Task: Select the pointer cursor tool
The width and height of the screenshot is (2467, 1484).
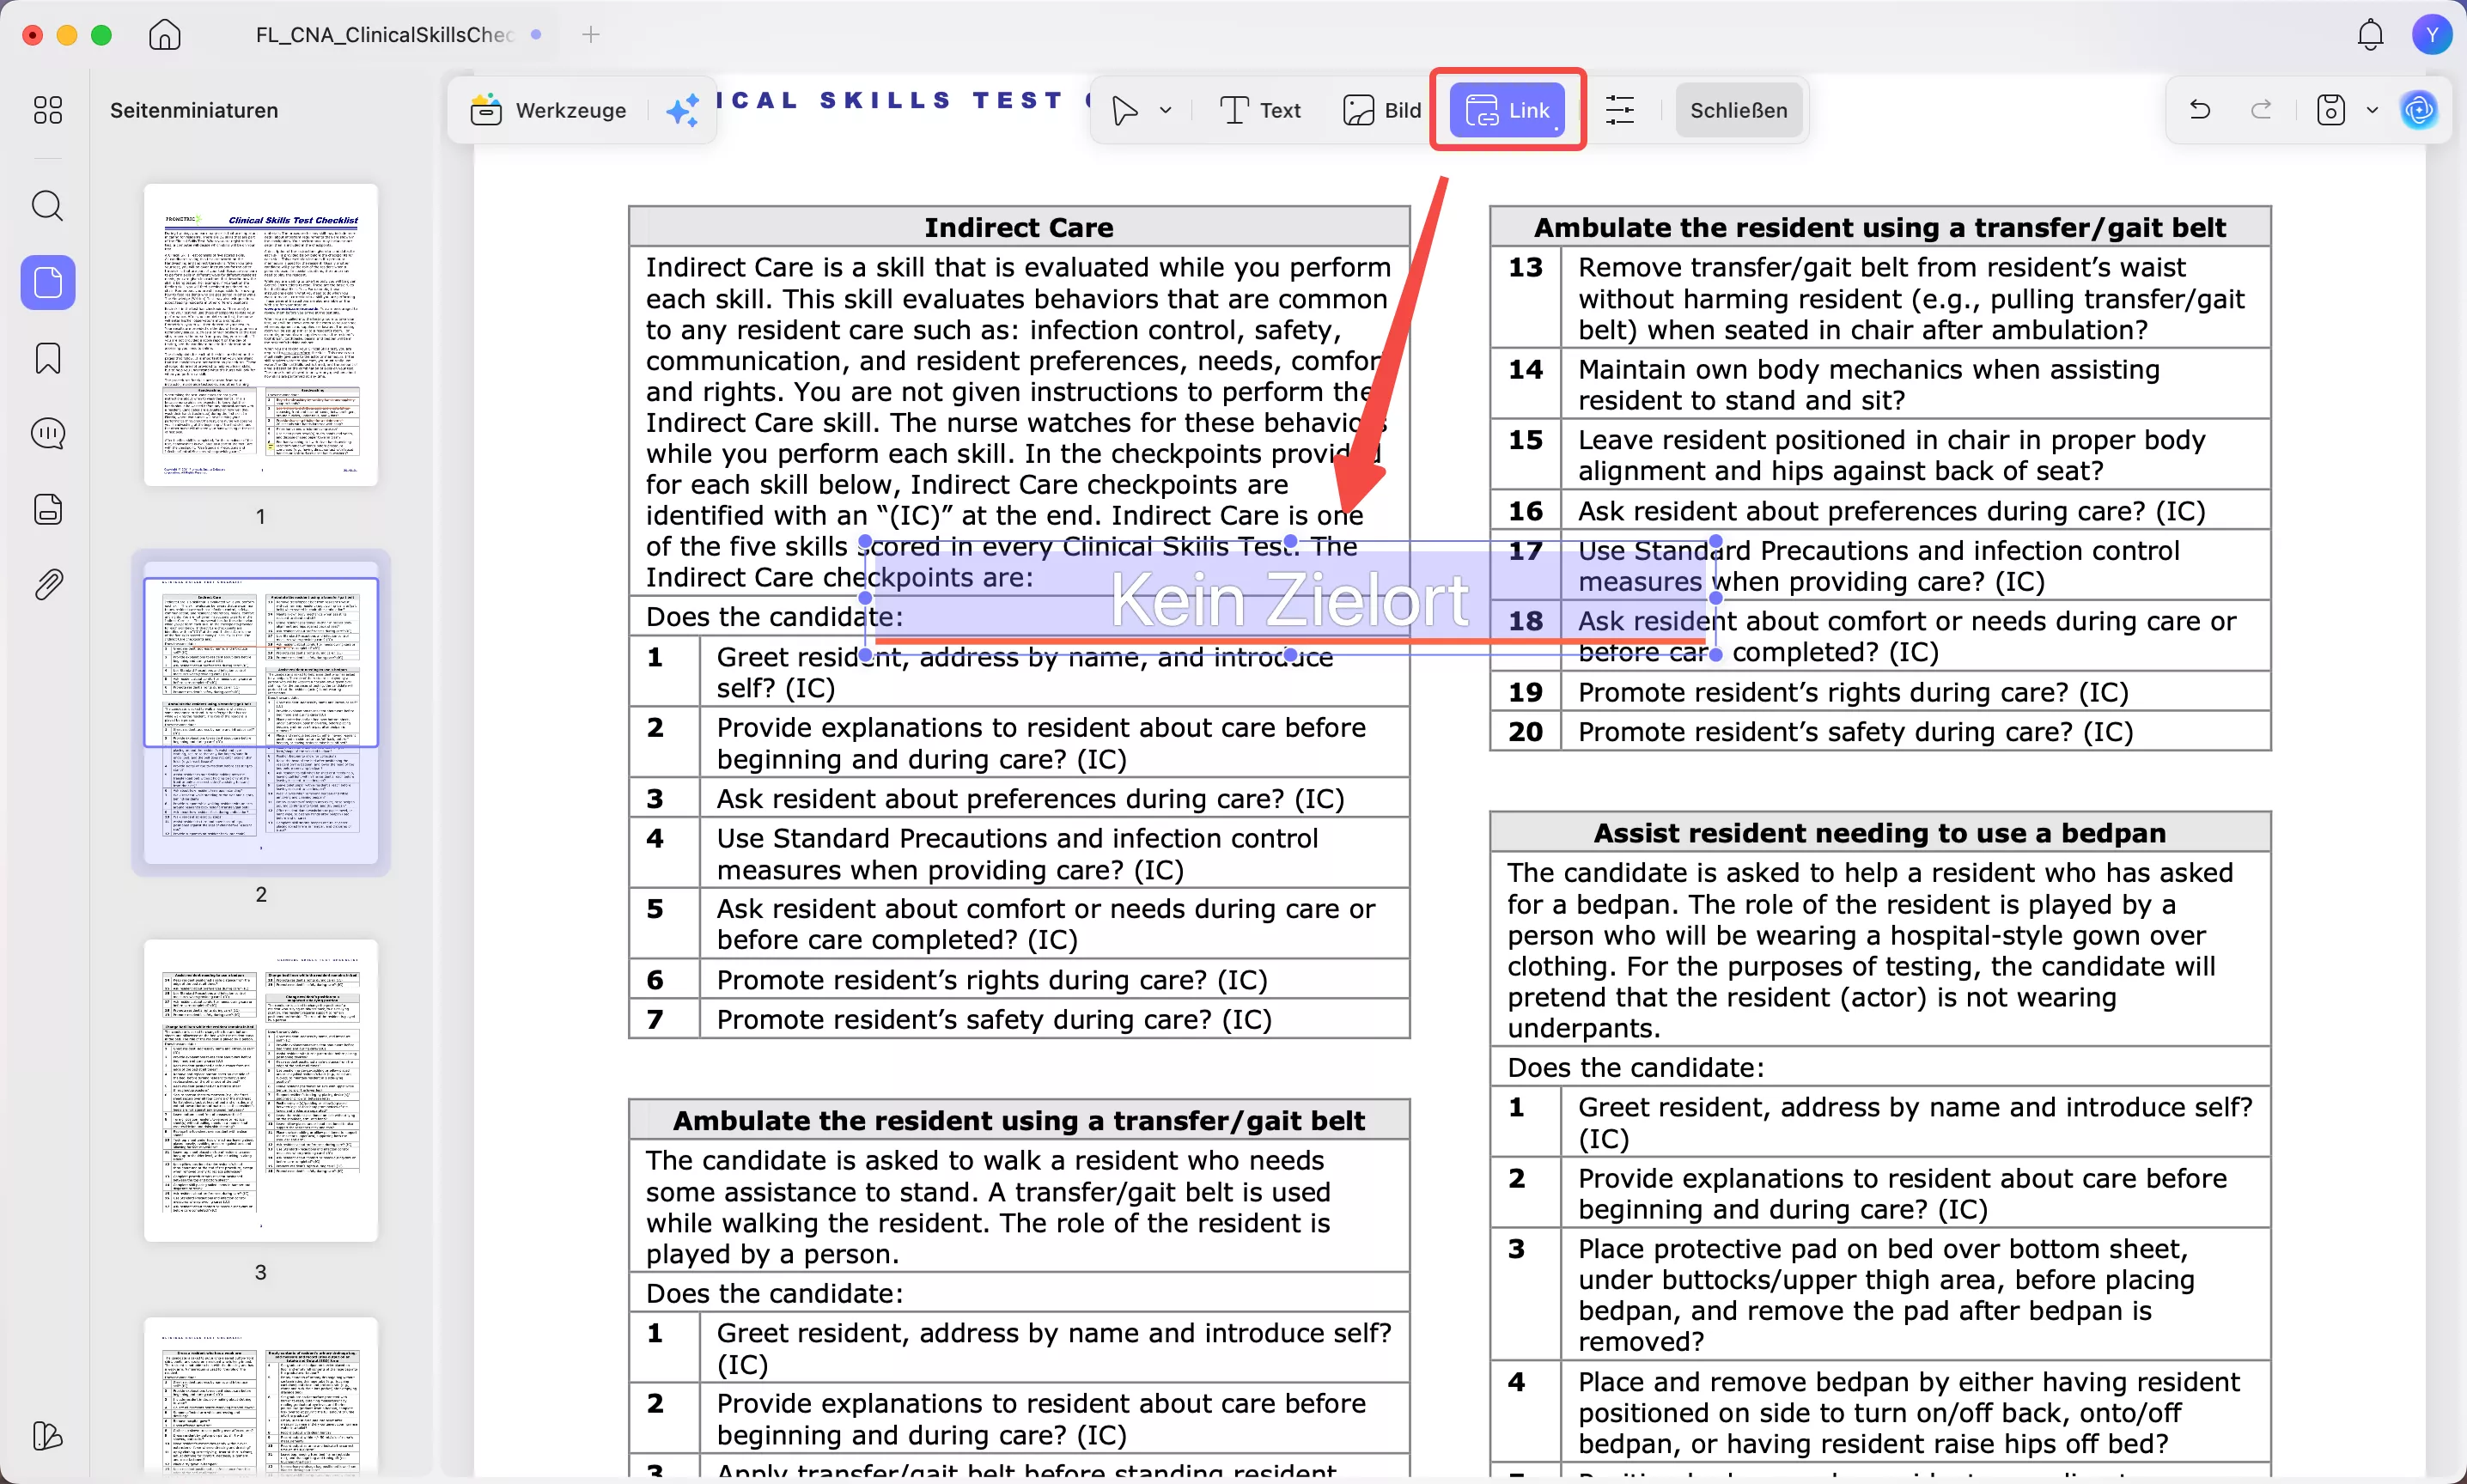Action: (1125, 110)
